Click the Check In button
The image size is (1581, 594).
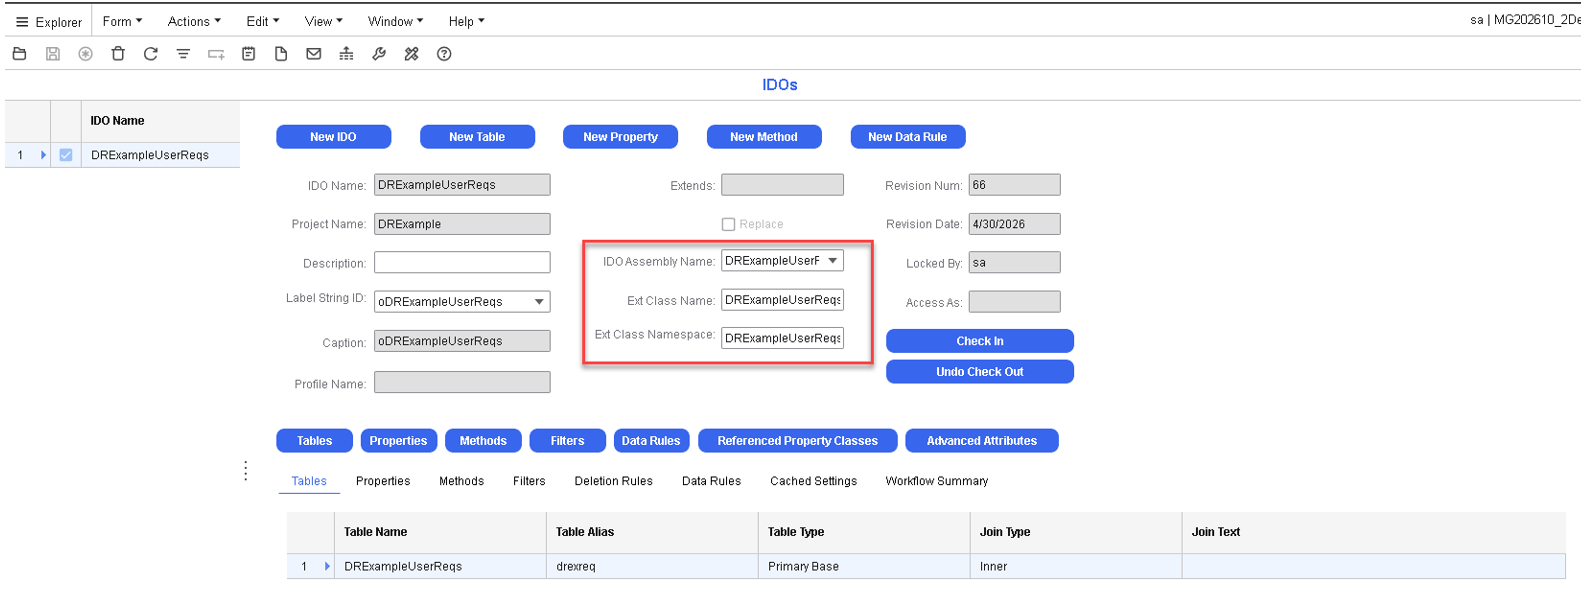pos(980,341)
